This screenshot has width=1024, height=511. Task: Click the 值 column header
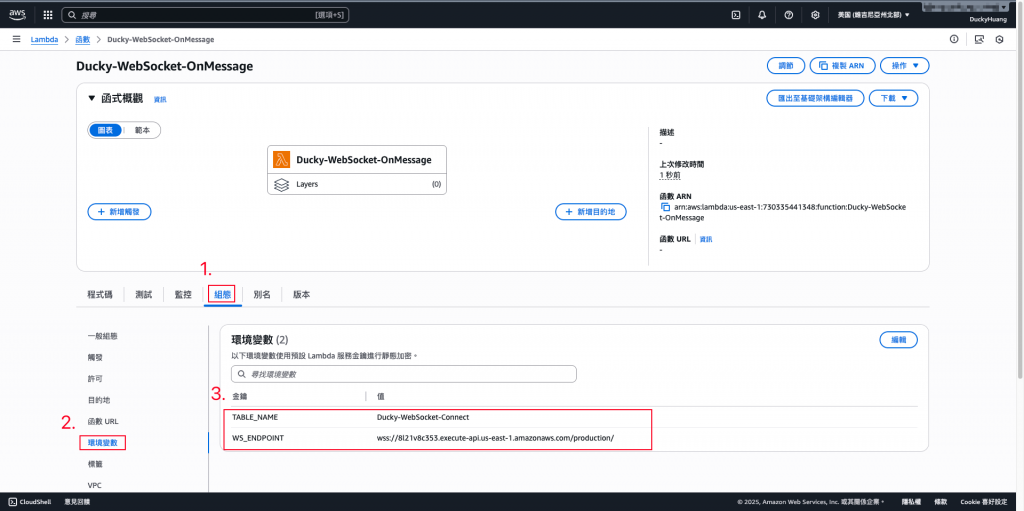click(x=381, y=396)
